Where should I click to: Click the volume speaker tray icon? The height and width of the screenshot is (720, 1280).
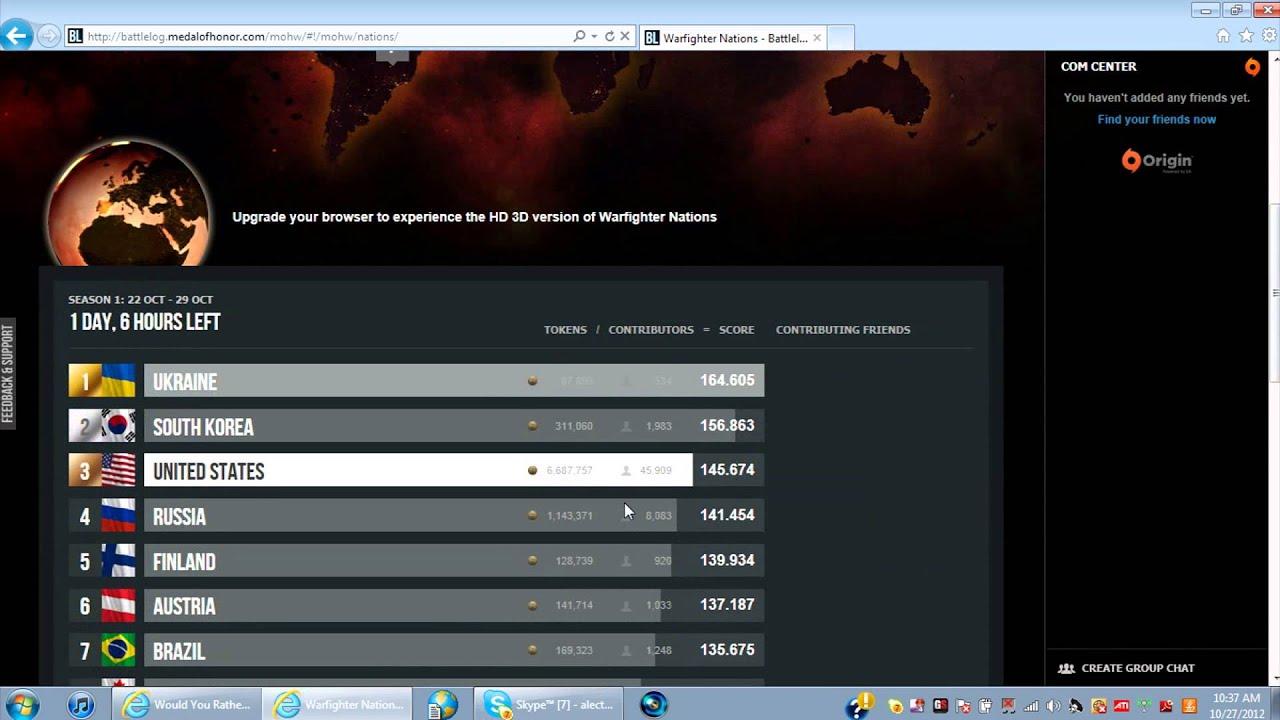pyautogui.click(x=1053, y=706)
